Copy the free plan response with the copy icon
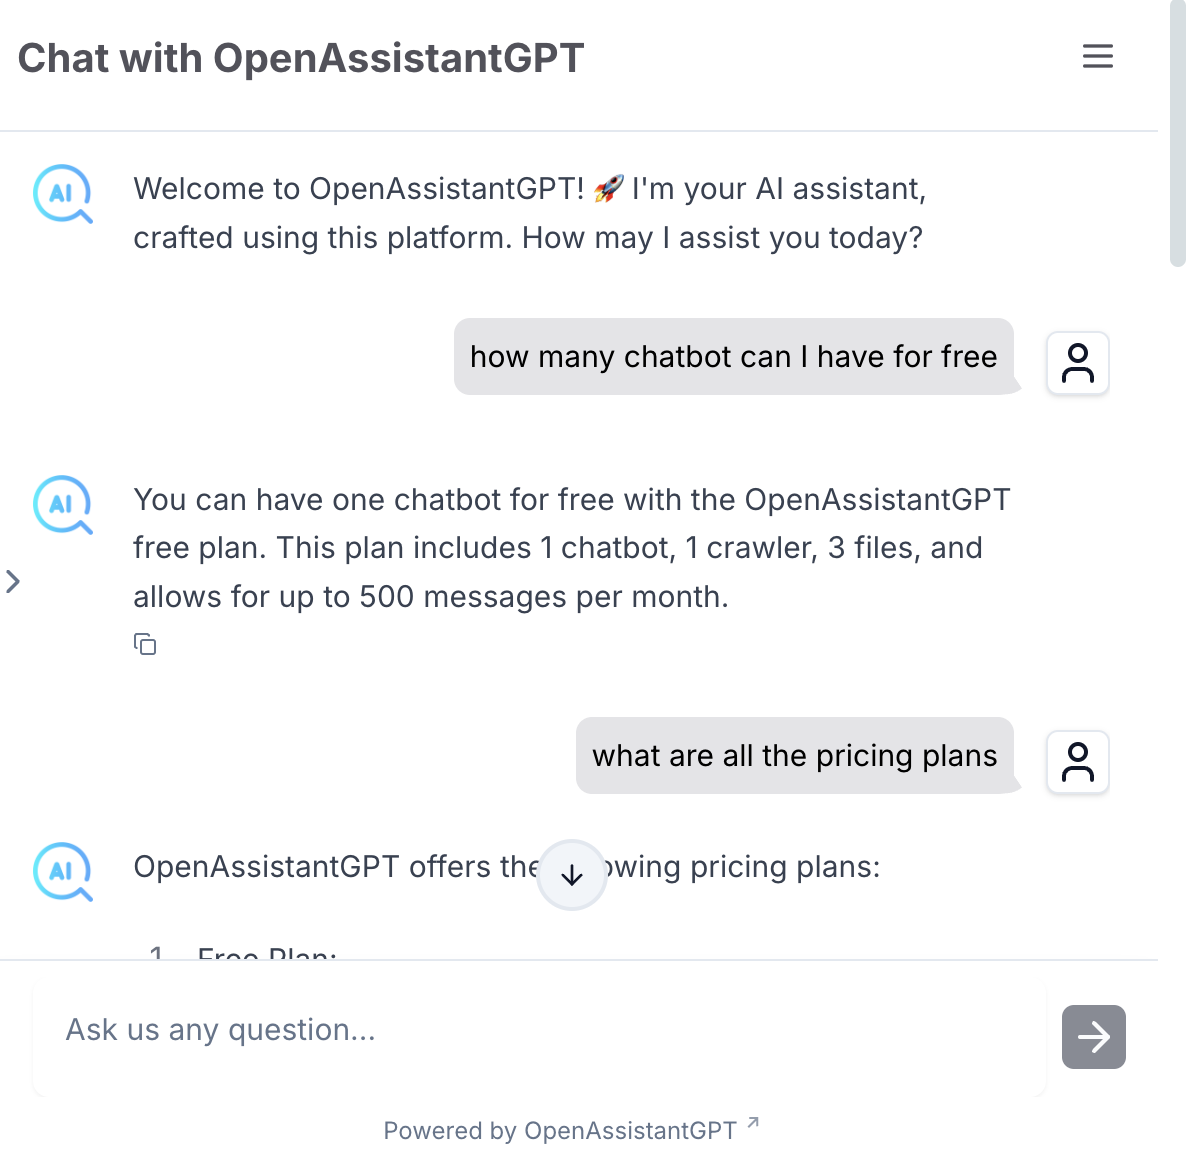The width and height of the screenshot is (1194, 1172). (x=145, y=644)
